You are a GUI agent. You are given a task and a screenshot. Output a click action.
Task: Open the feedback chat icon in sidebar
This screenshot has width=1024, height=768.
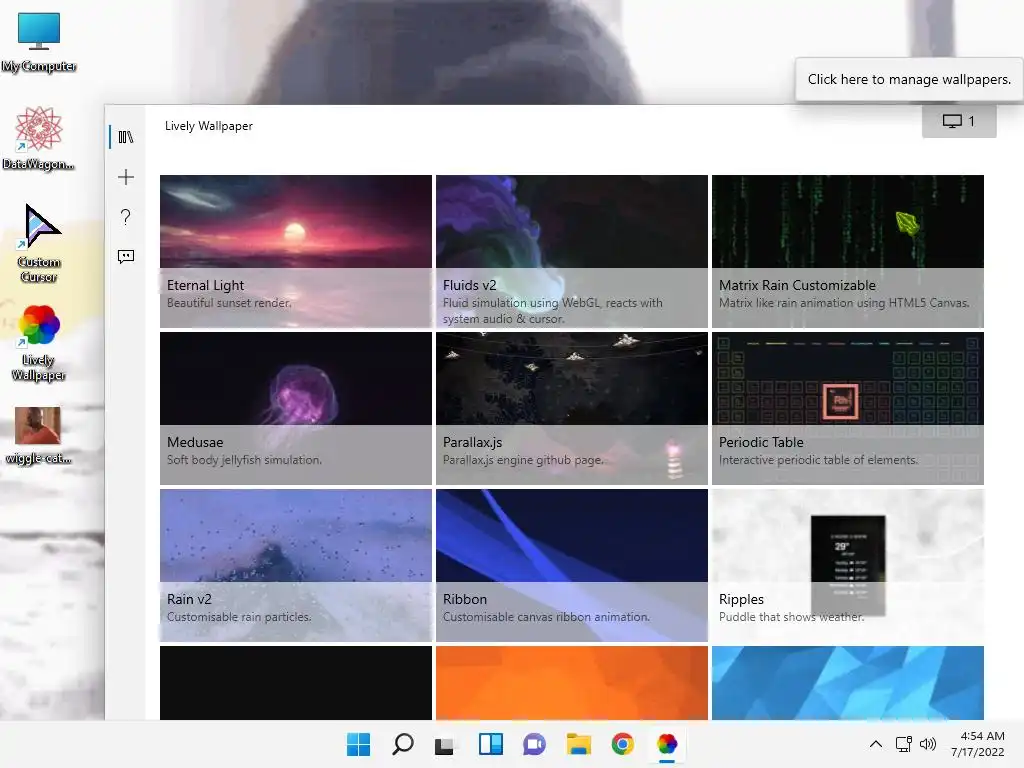click(125, 257)
